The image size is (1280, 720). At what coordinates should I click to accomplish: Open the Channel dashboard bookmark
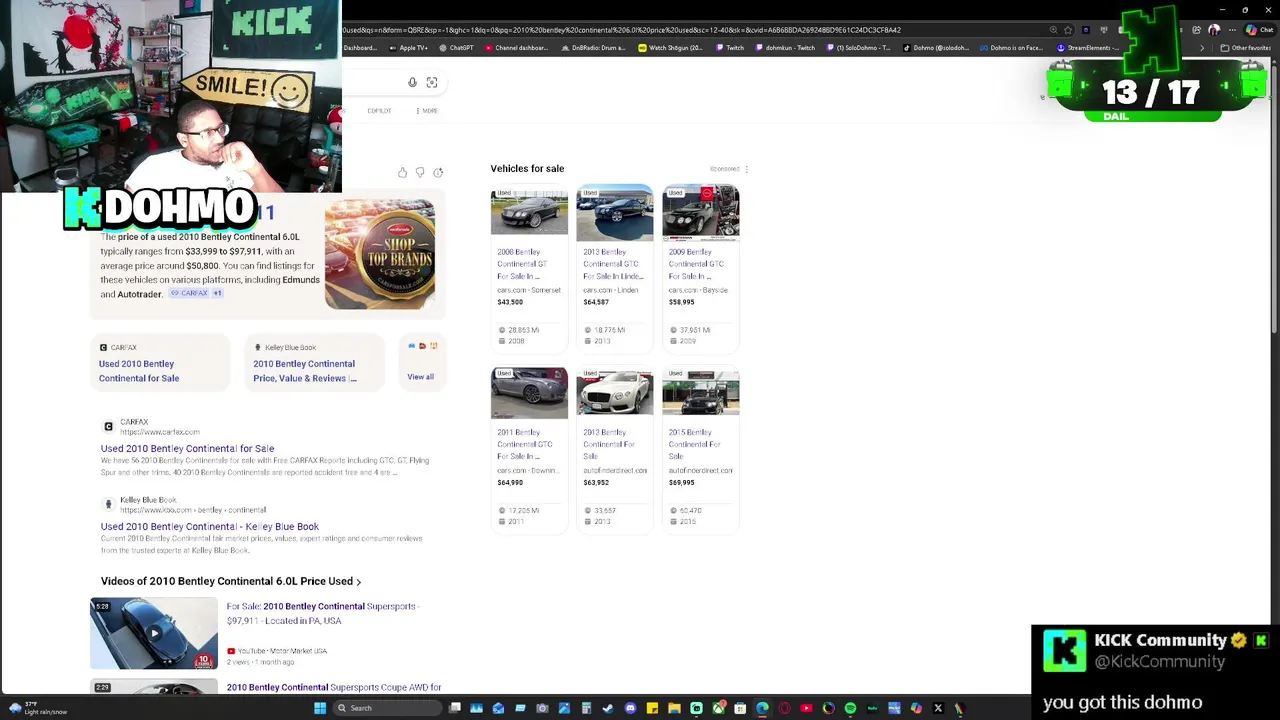point(516,48)
